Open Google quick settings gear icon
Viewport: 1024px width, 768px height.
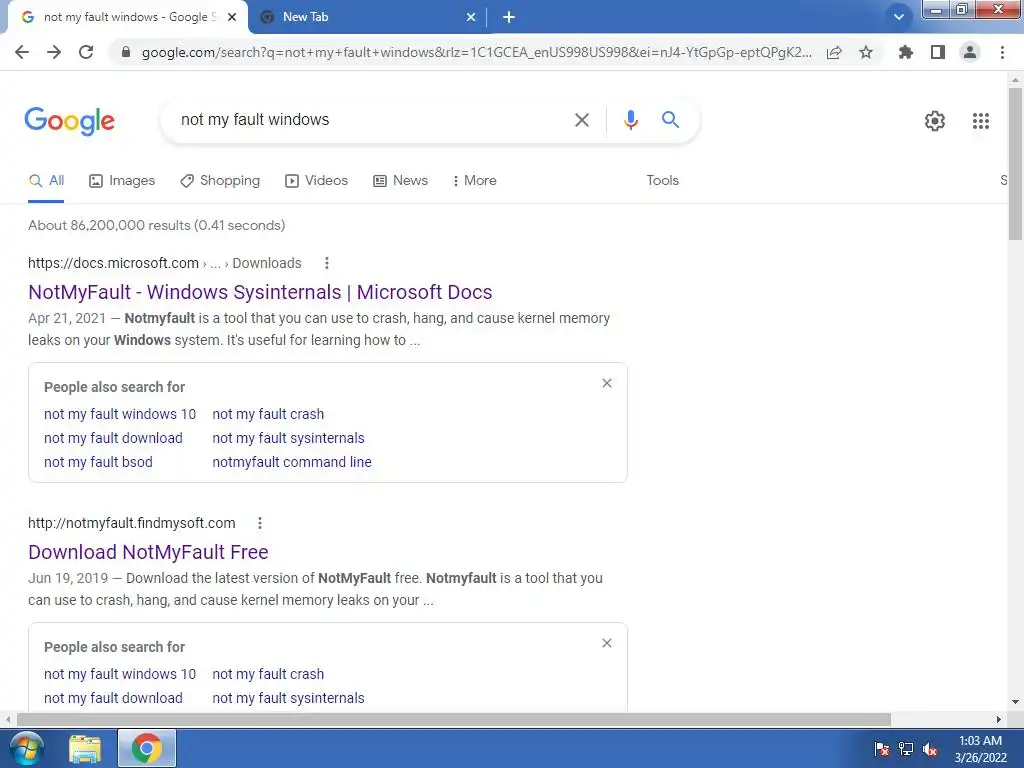pyautogui.click(x=935, y=121)
